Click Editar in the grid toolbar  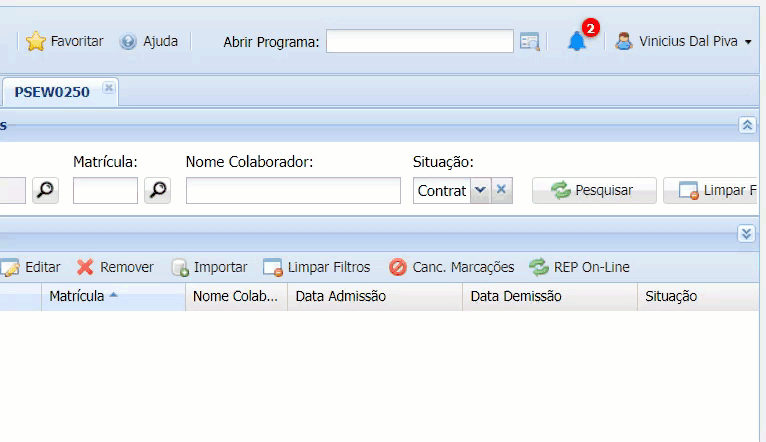pos(31,267)
